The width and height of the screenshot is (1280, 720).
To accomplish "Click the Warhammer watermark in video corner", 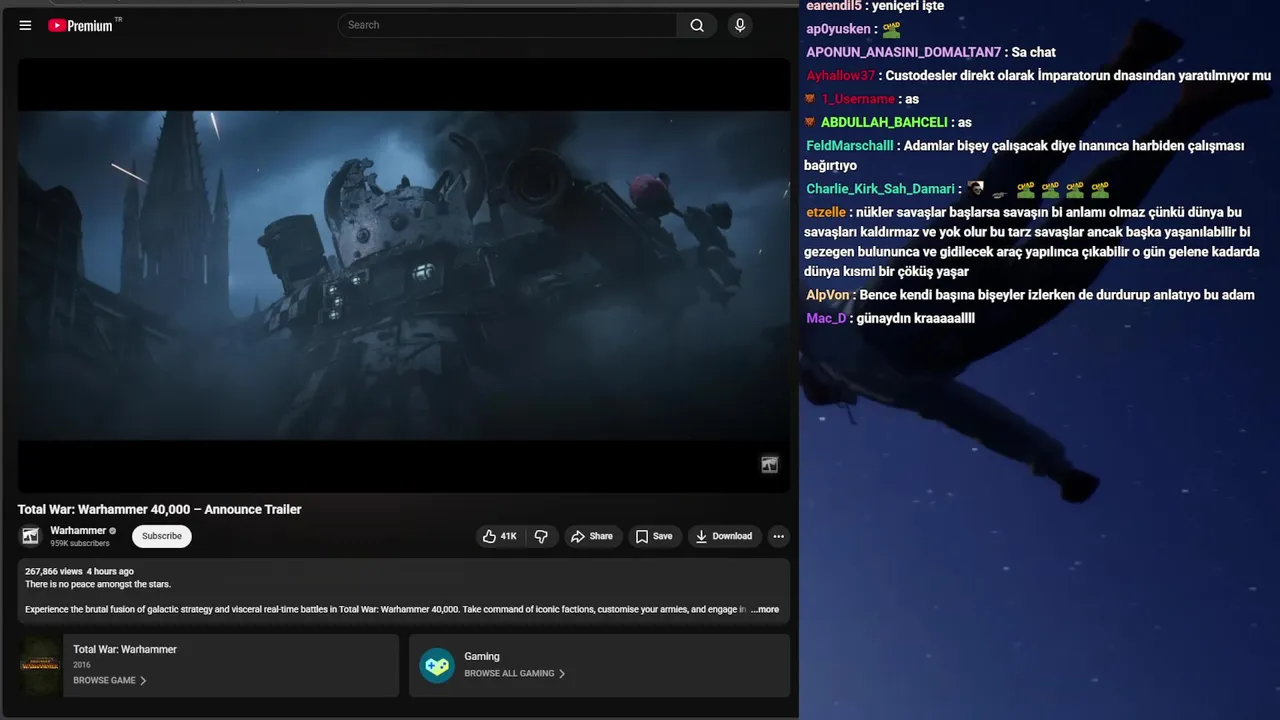I will (x=769, y=464).
